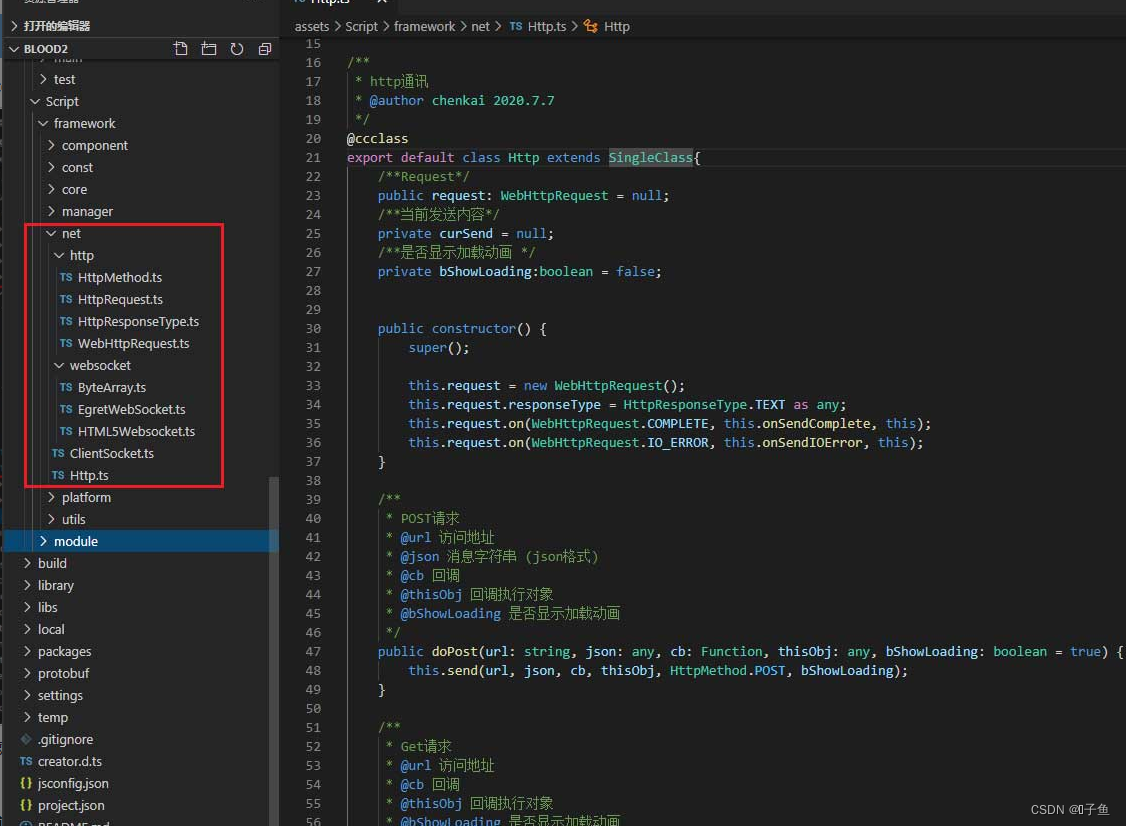Create a new folder in BLOOD2 via toolbar icon
Image resolution: width=1126 pixels, height=826 pixels.
(206, 48)
